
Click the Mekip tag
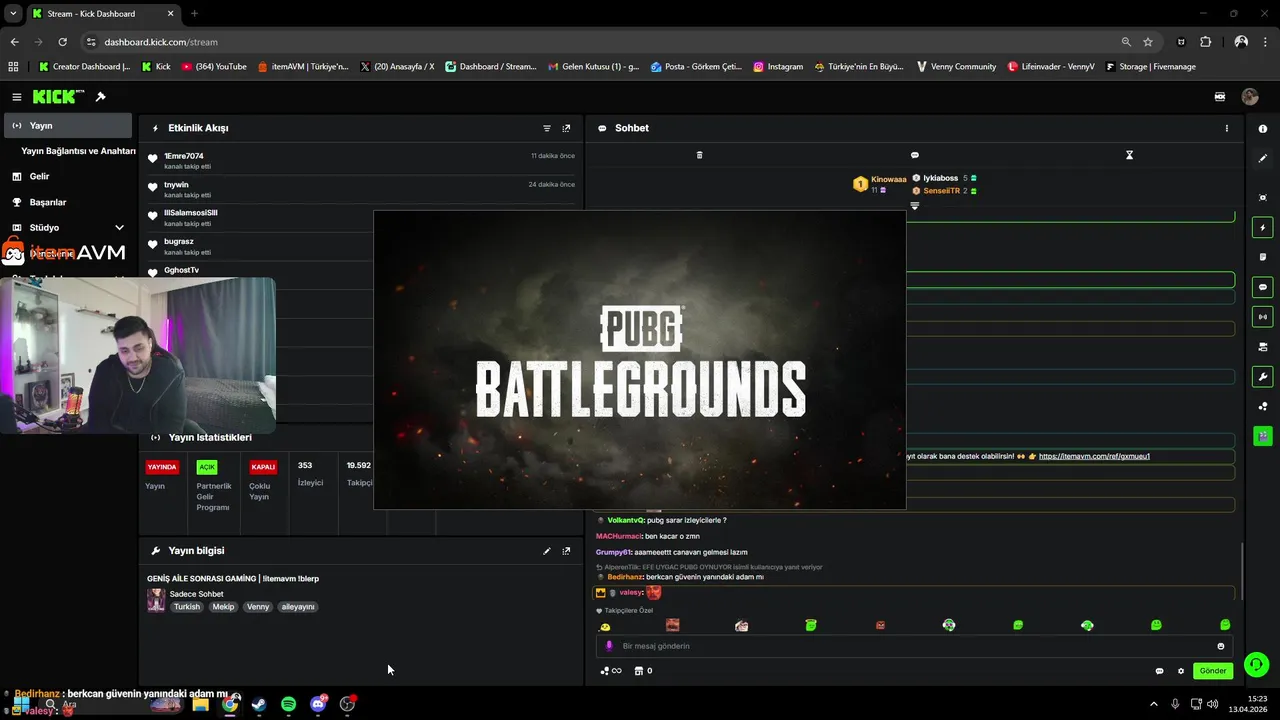tap(222, 607)
